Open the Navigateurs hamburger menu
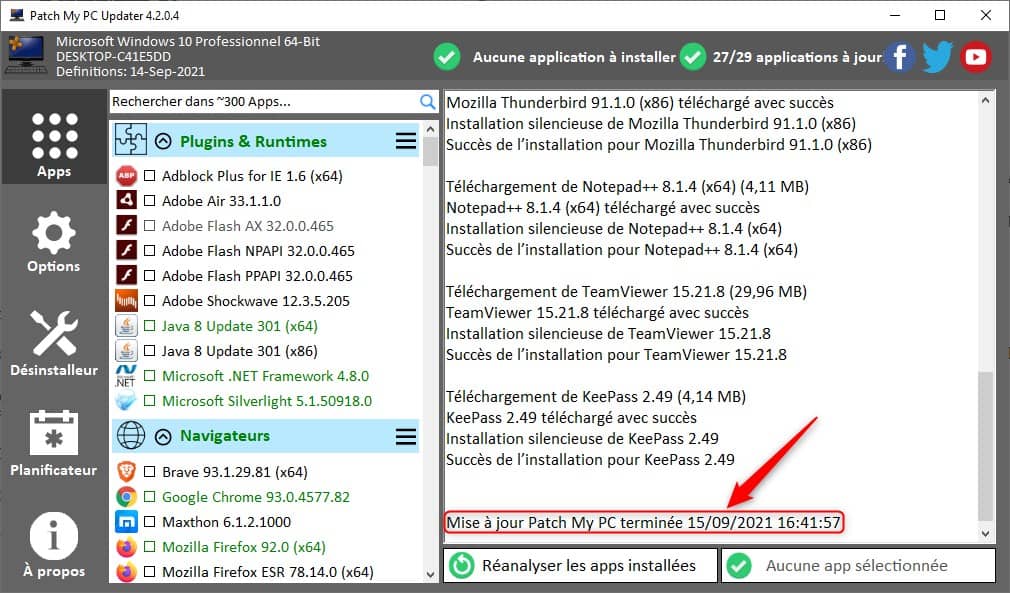This screenshot has width=1010, height=593. pyautogui.click(x=406, y=437)
